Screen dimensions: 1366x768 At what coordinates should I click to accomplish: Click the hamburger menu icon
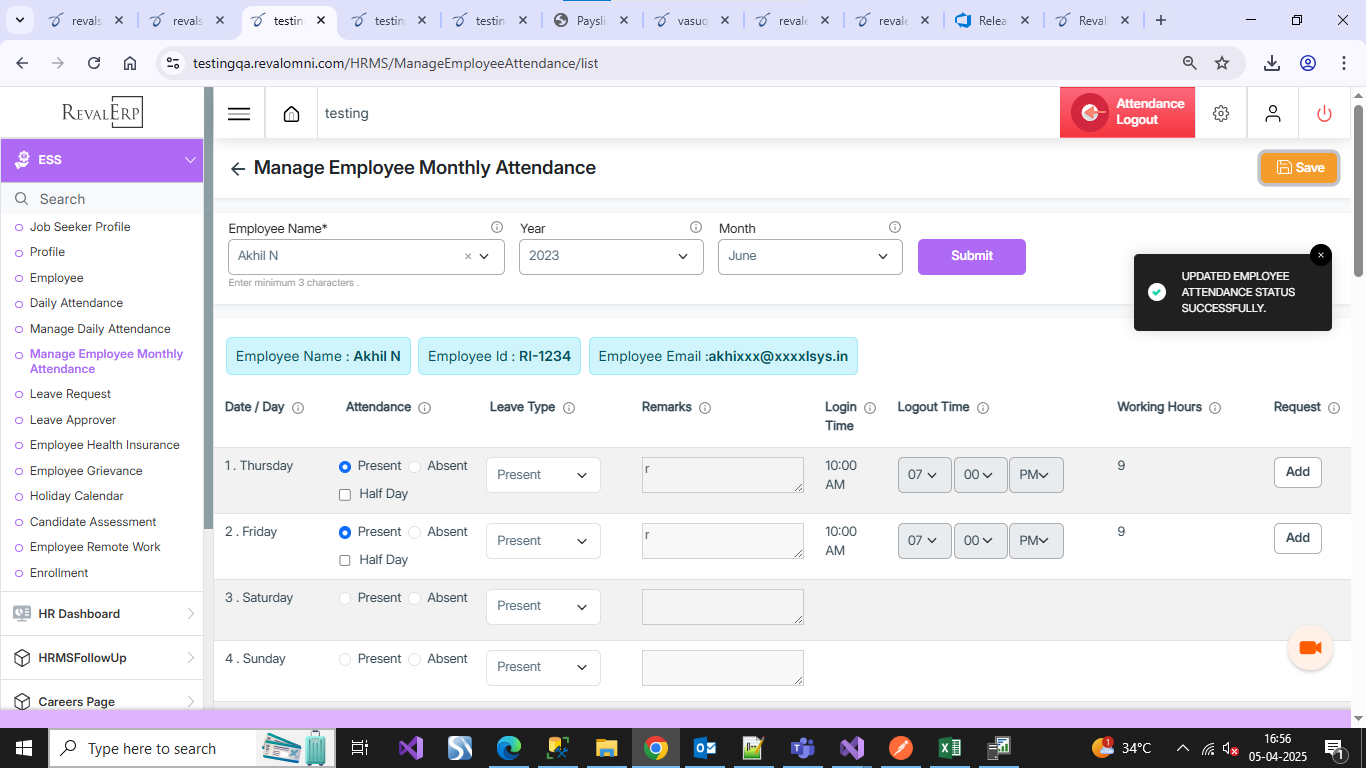click(239, 114)
